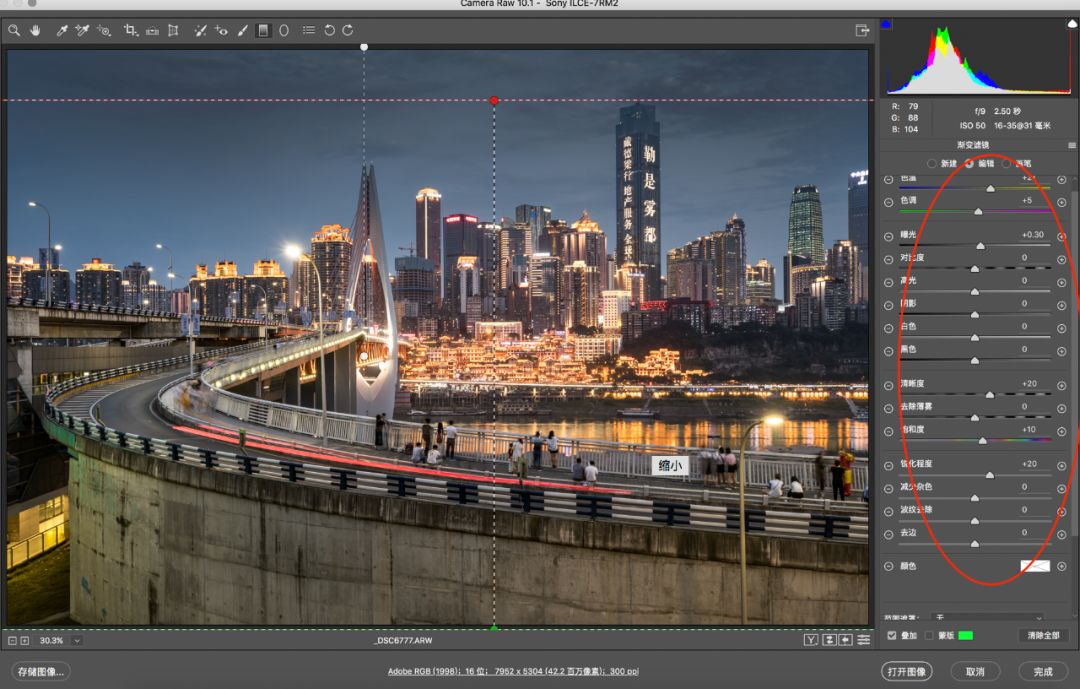
Task: Swap before and after settings icon
Action: coord(829,640)
